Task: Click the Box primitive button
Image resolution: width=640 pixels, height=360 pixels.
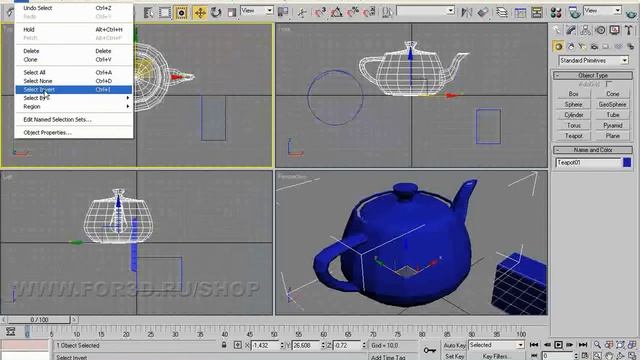Action: click(x=573, y=94)
